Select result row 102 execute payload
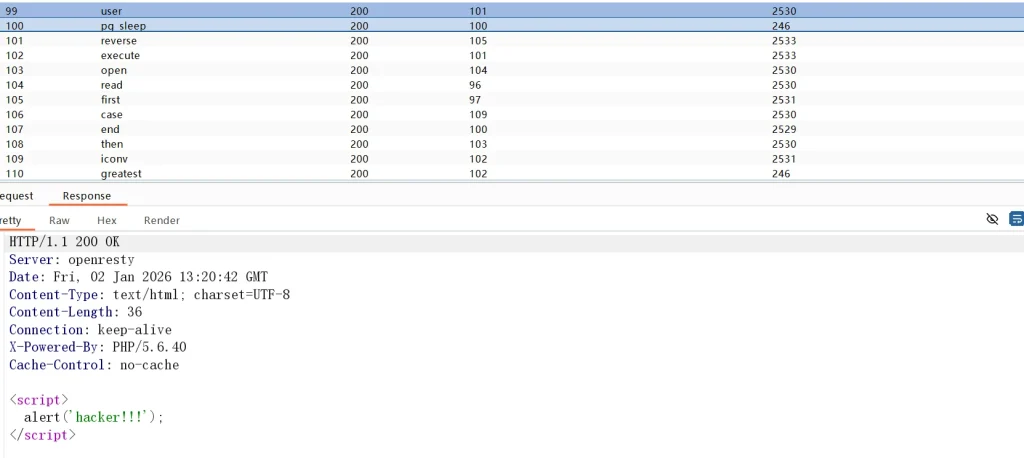Image resolution: width=1024 pixels, height=458 pixels. [120, 56]
